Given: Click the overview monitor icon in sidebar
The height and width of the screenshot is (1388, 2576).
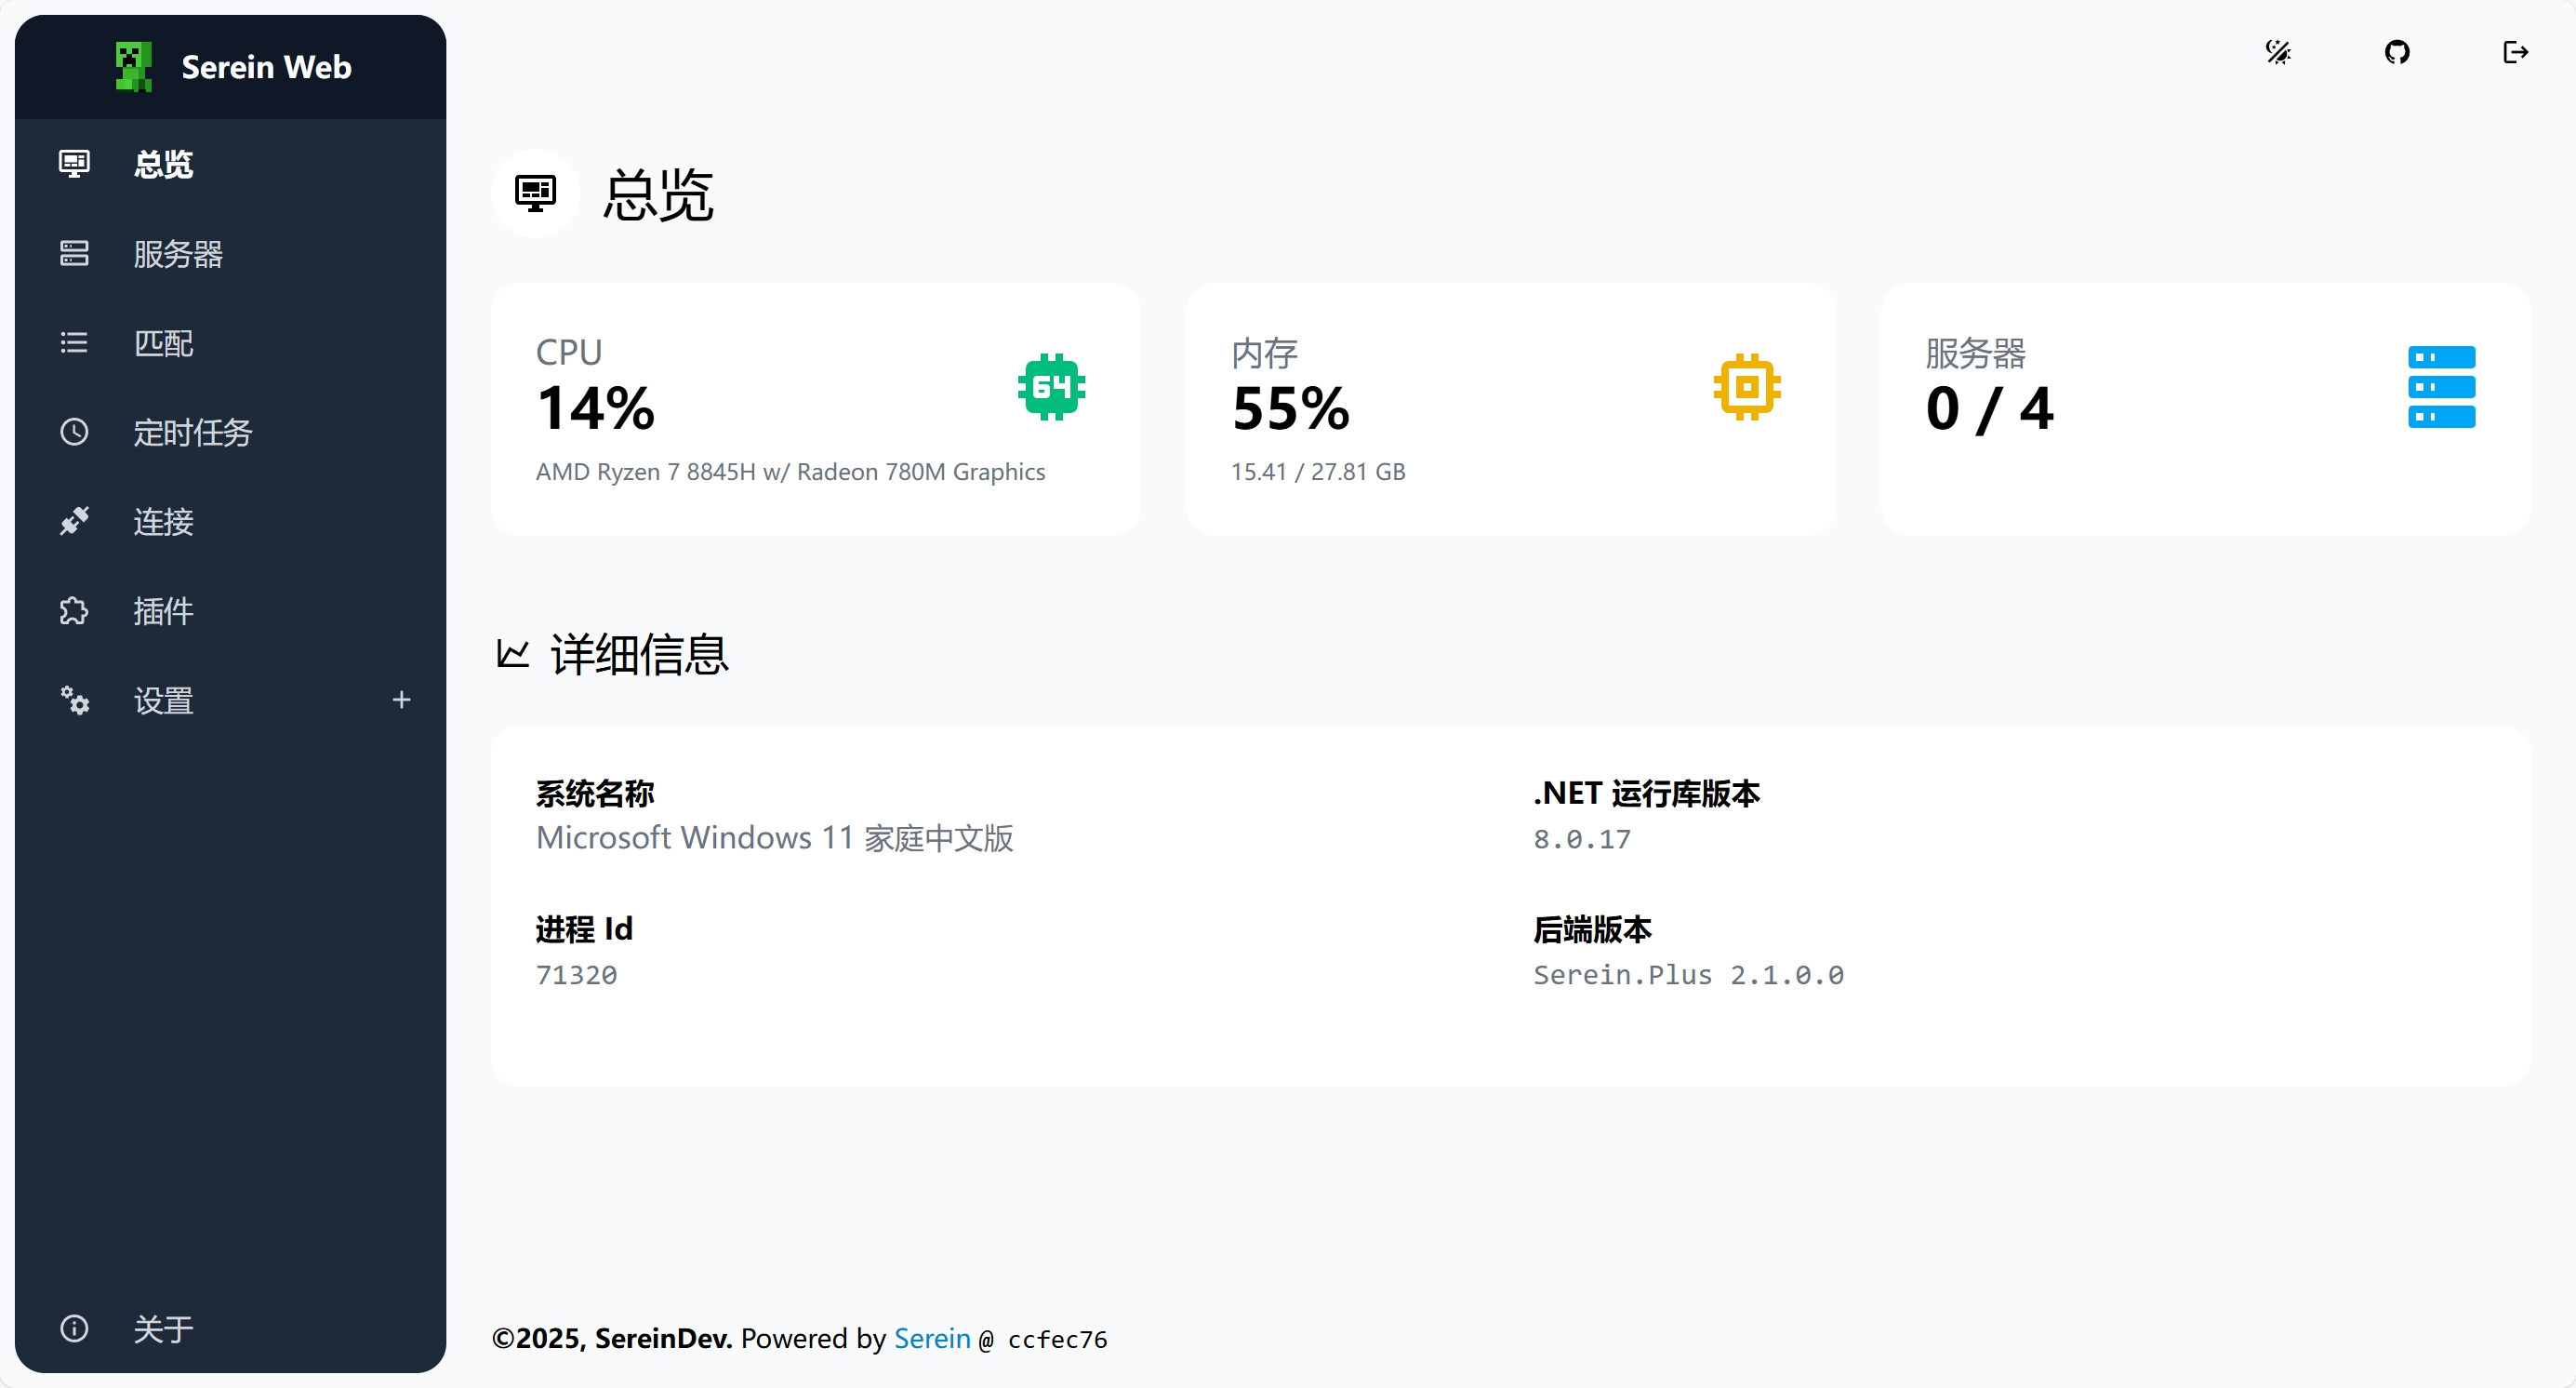Looking at the screenshot, I should (74, 163).
